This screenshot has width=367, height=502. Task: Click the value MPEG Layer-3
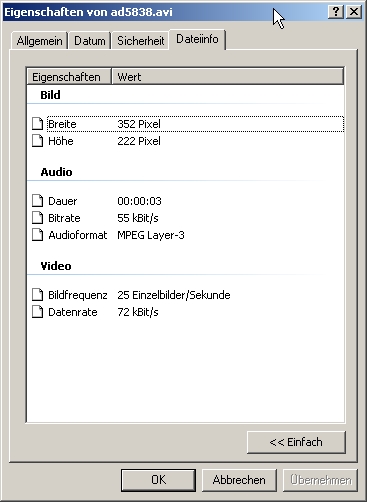[x=151, y=235]
